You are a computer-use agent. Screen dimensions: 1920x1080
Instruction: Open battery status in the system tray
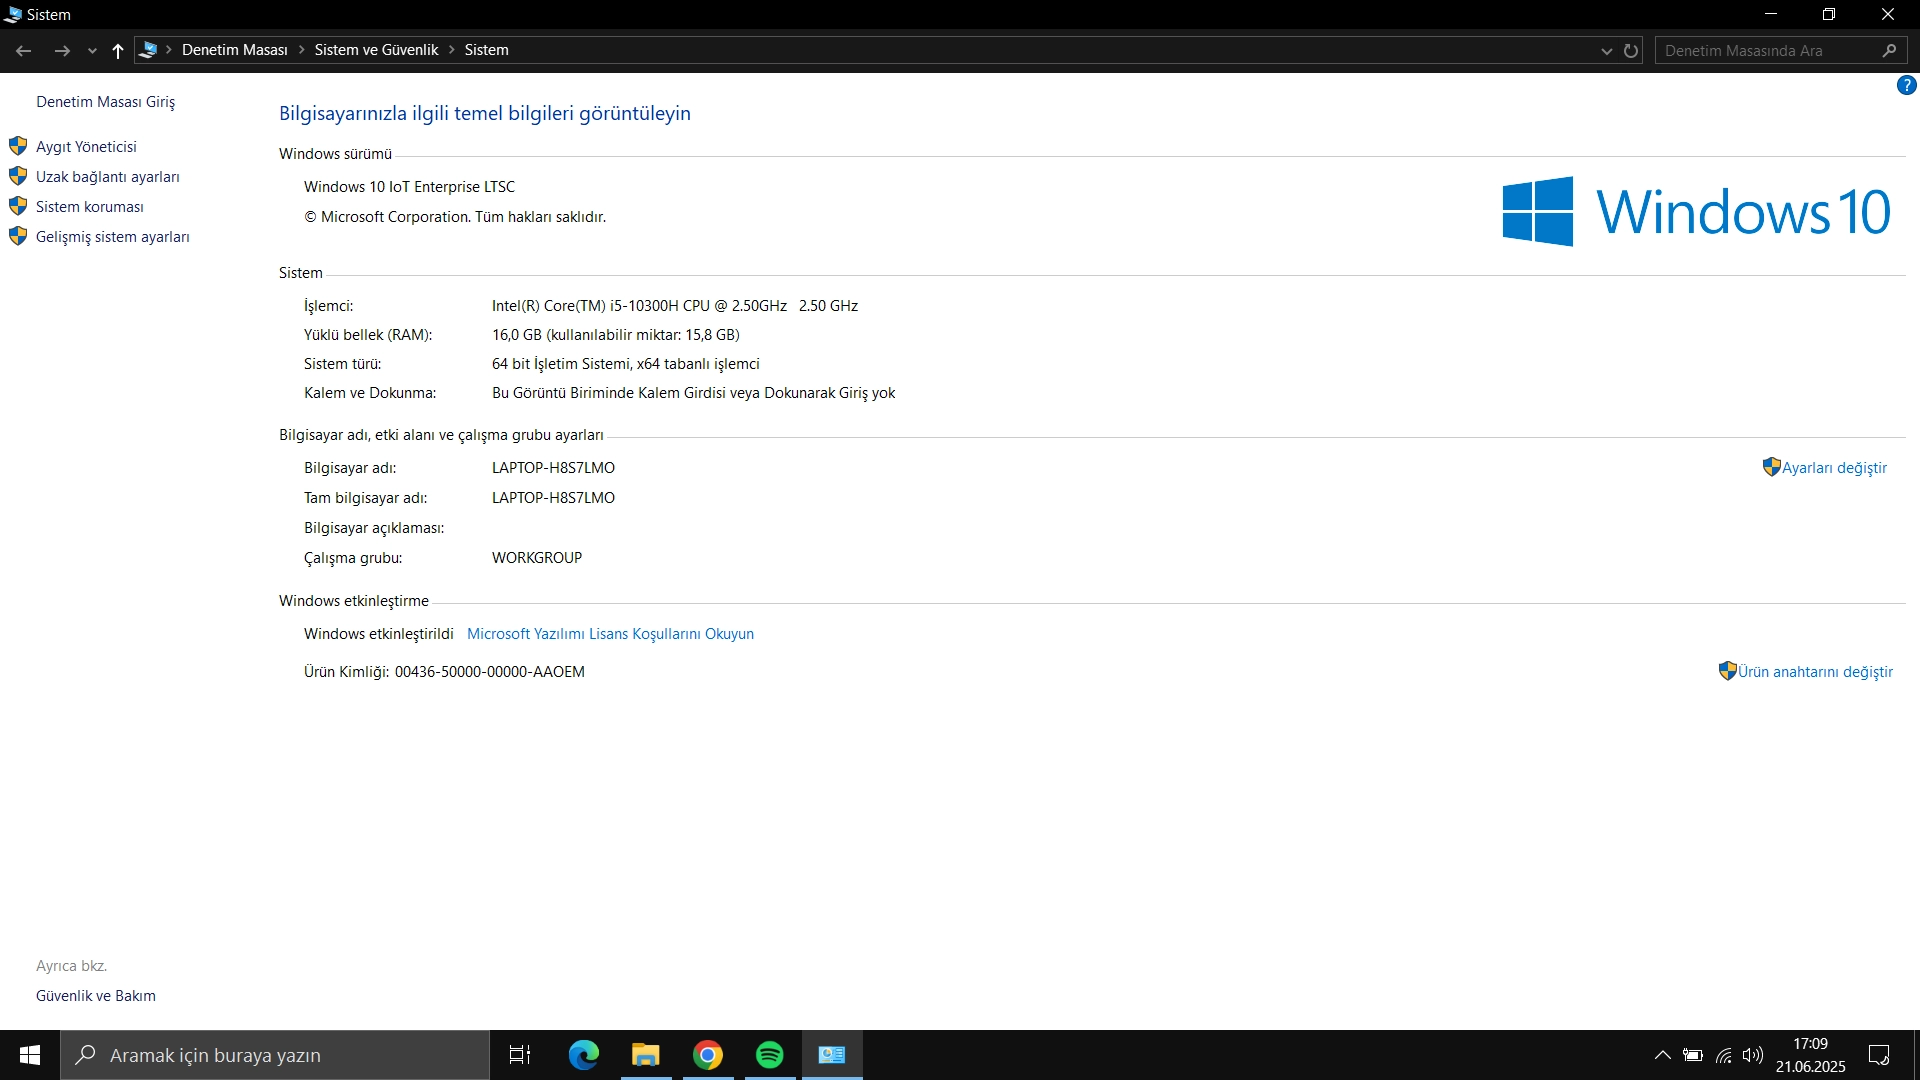1692,1055
